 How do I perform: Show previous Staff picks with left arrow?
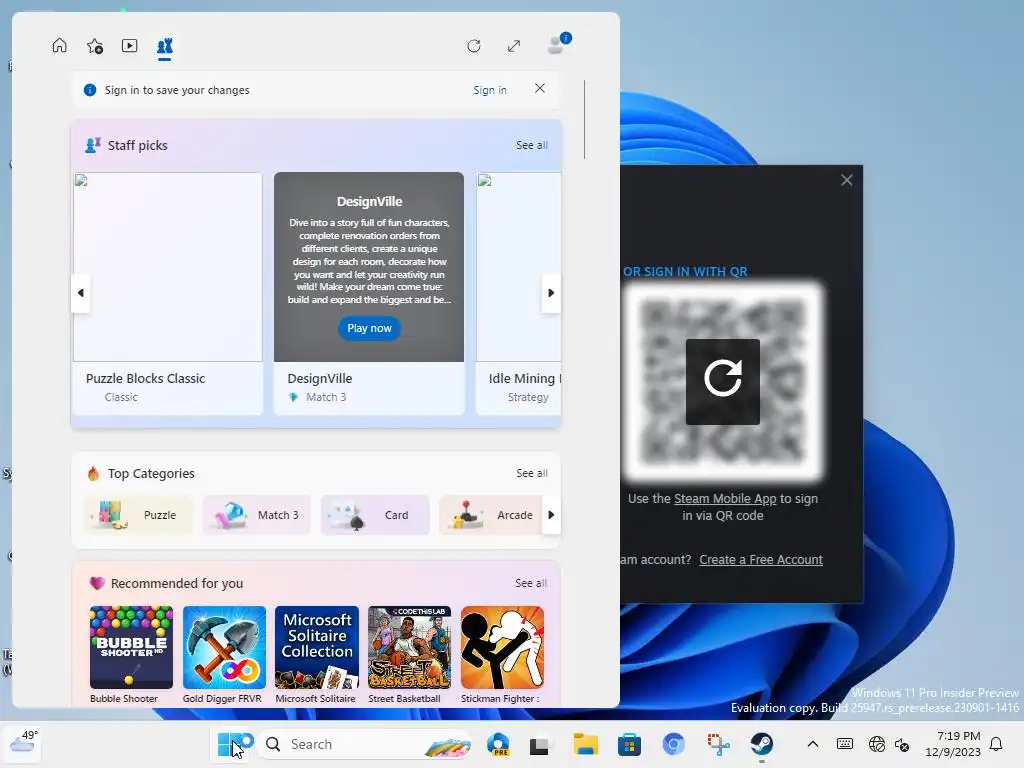[80, 293]
